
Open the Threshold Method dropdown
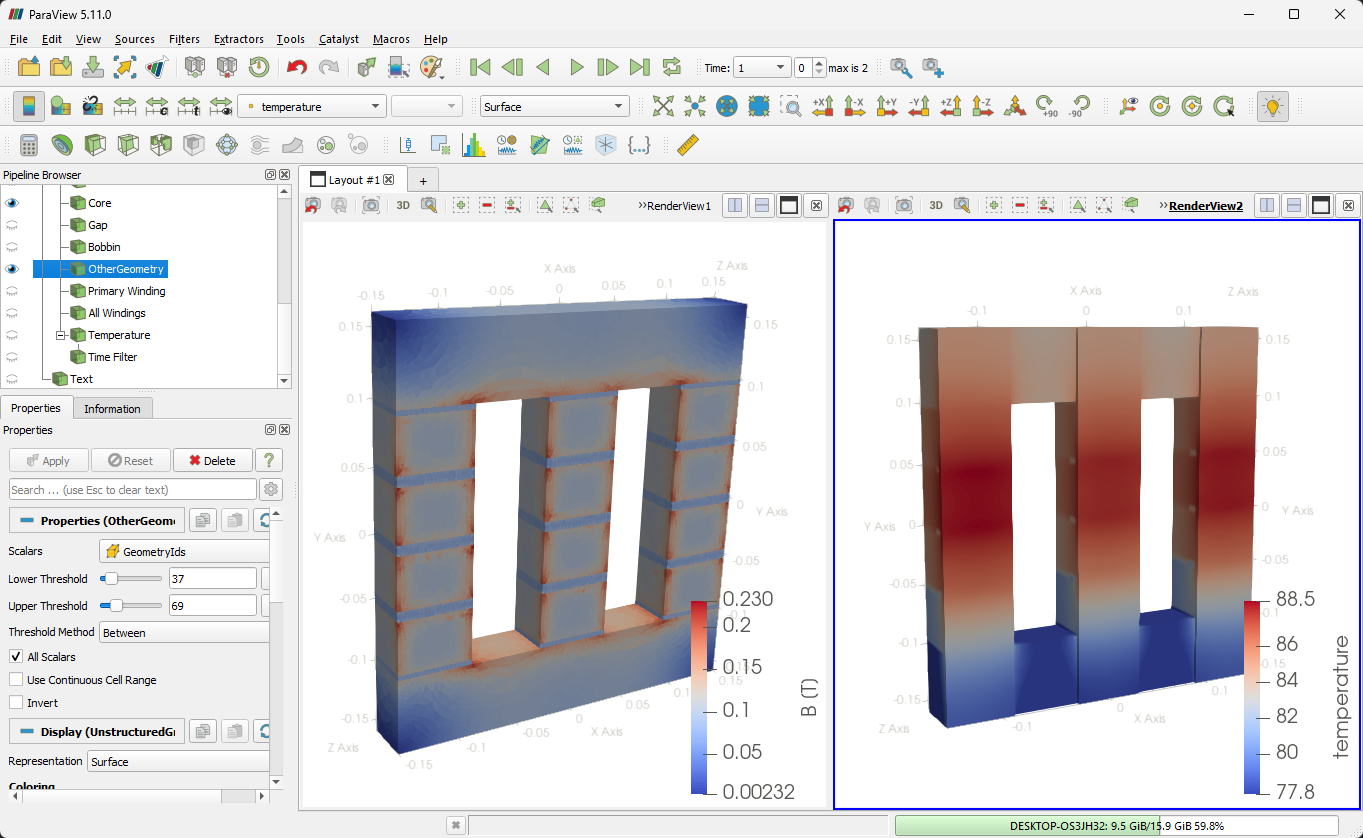(185, 632)
